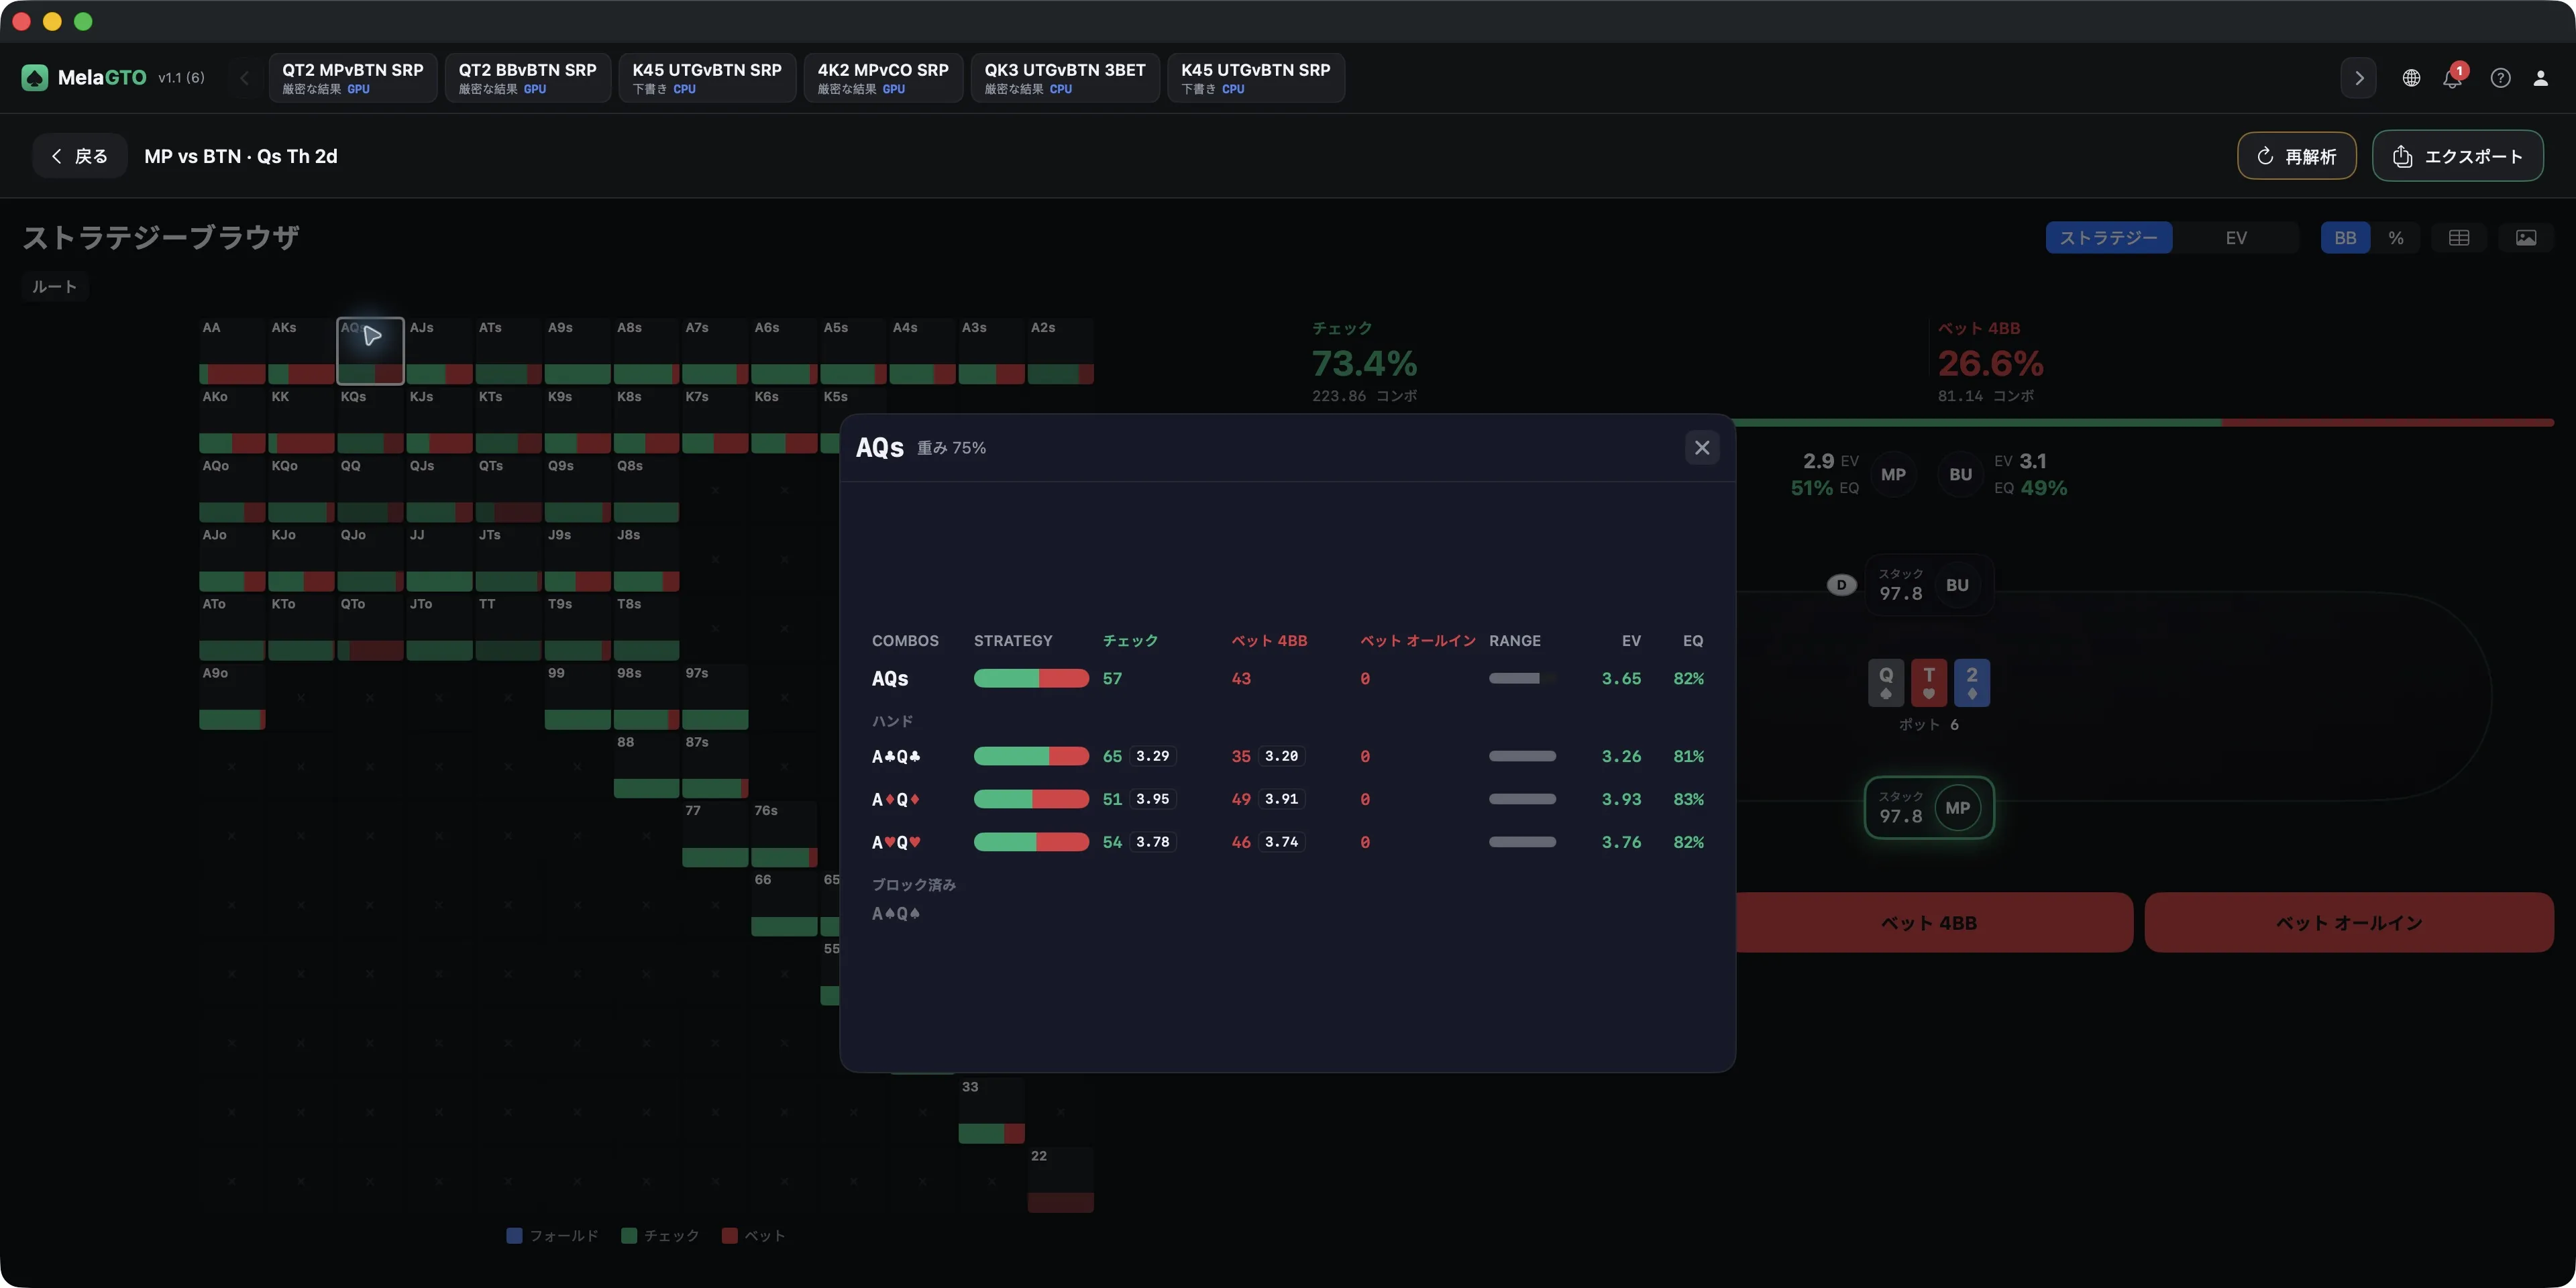Screen dimensions: 2576x1288
Task: Click the MP stack seat 97.8
Action: (1929, 808)
